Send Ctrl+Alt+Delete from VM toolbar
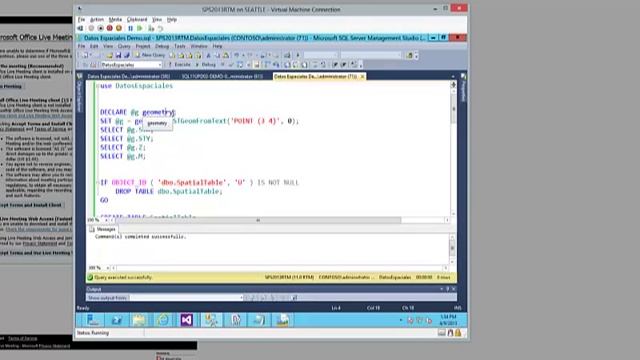The height and width of the screenshot is (360, 640). click(x=80, y=28)
